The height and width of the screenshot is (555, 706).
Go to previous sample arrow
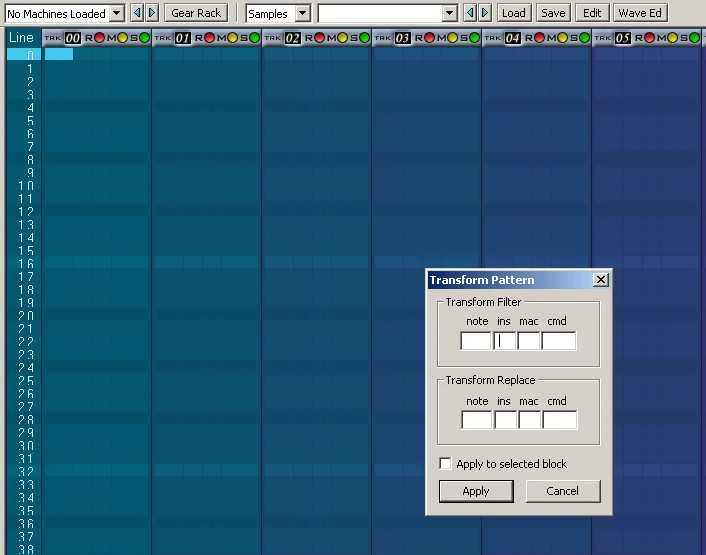tap(470, 13)
